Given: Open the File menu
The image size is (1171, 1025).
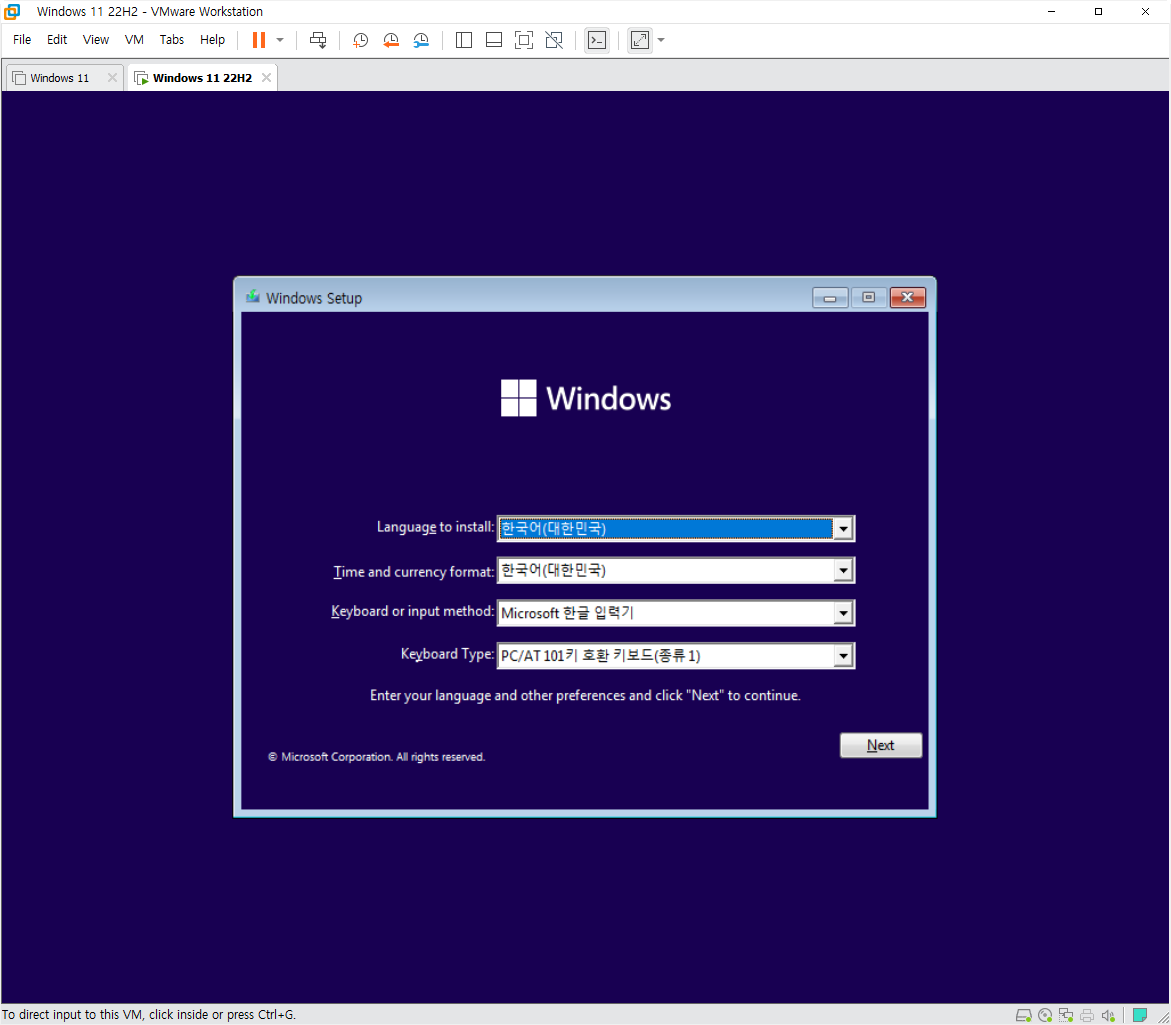Looking at the screenshot, I should [22, 40].
